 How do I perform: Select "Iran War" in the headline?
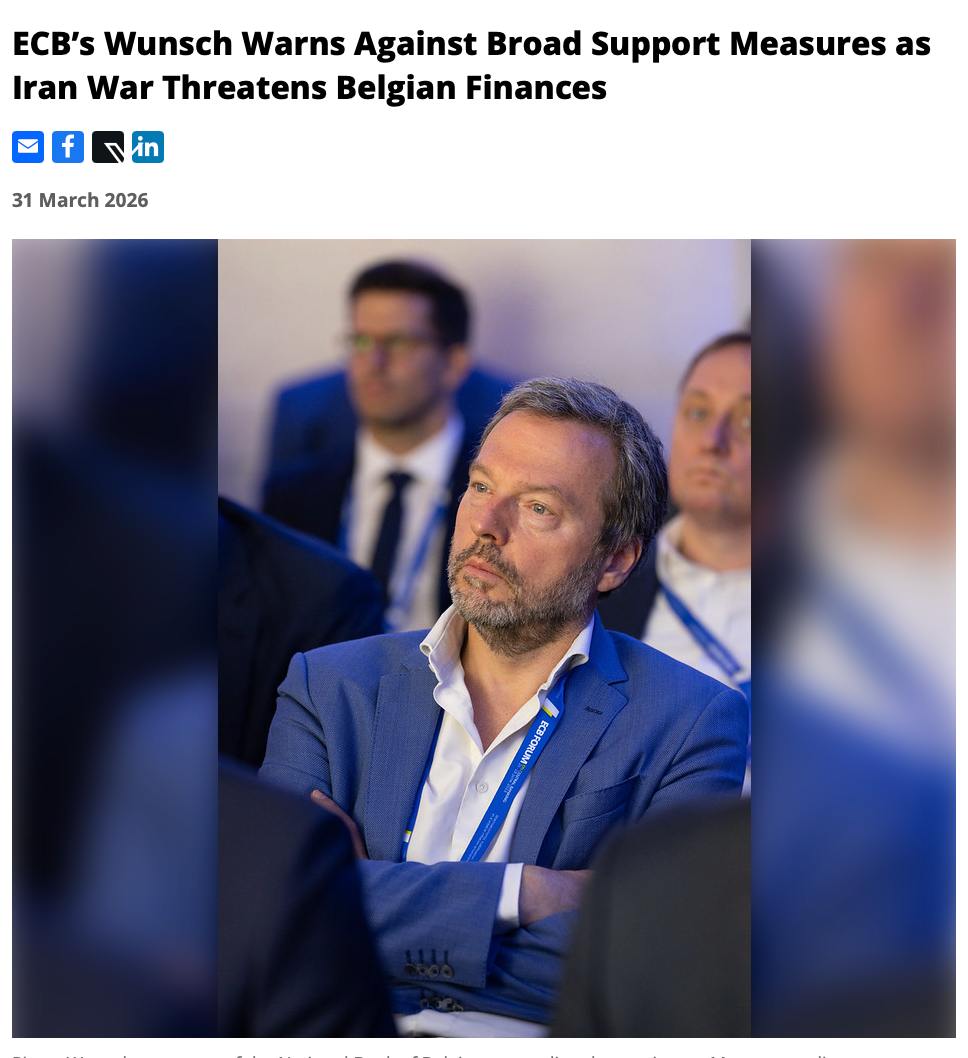tap(82, 88)
